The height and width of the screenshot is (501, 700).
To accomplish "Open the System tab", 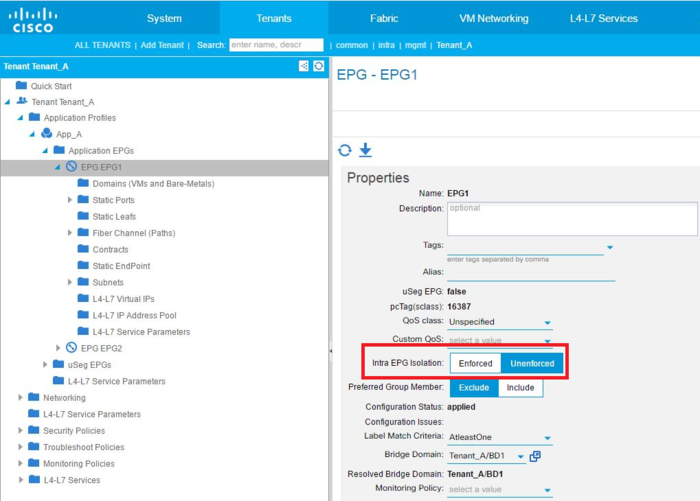I will [164, 18].
